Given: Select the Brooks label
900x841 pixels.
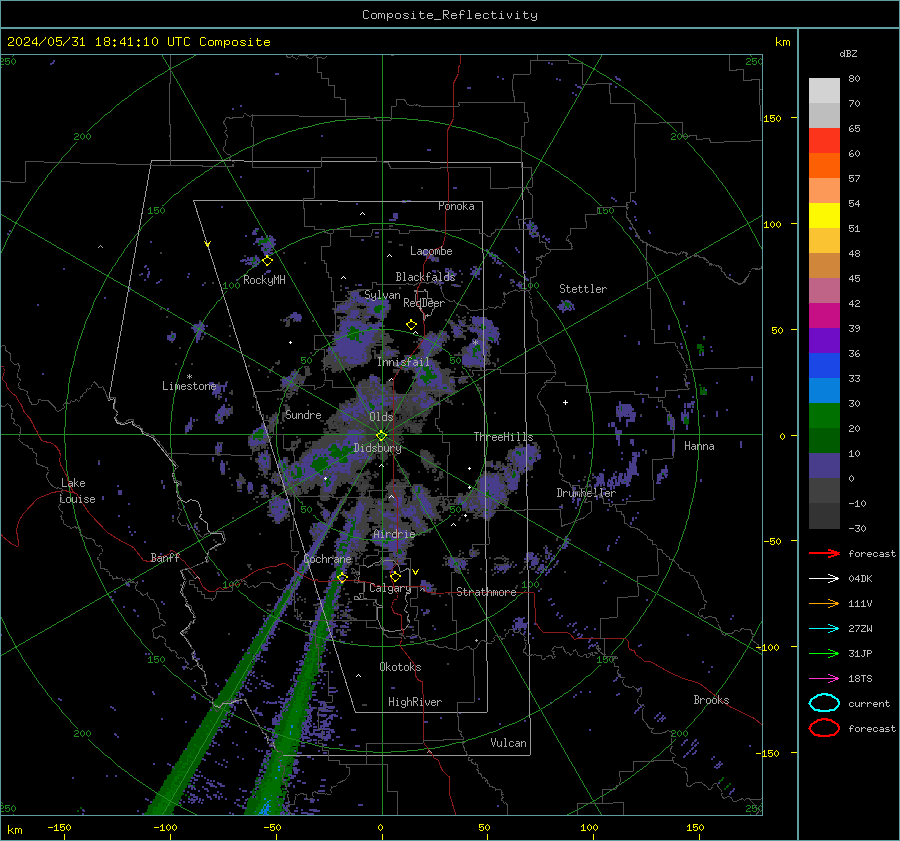Looking at the screenshot, I should 711,700.
